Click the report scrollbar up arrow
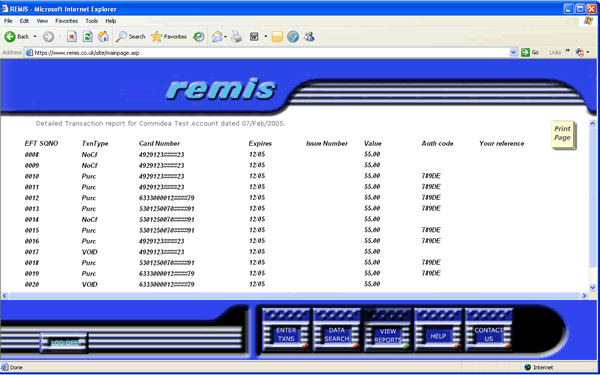 pos(593,124)
